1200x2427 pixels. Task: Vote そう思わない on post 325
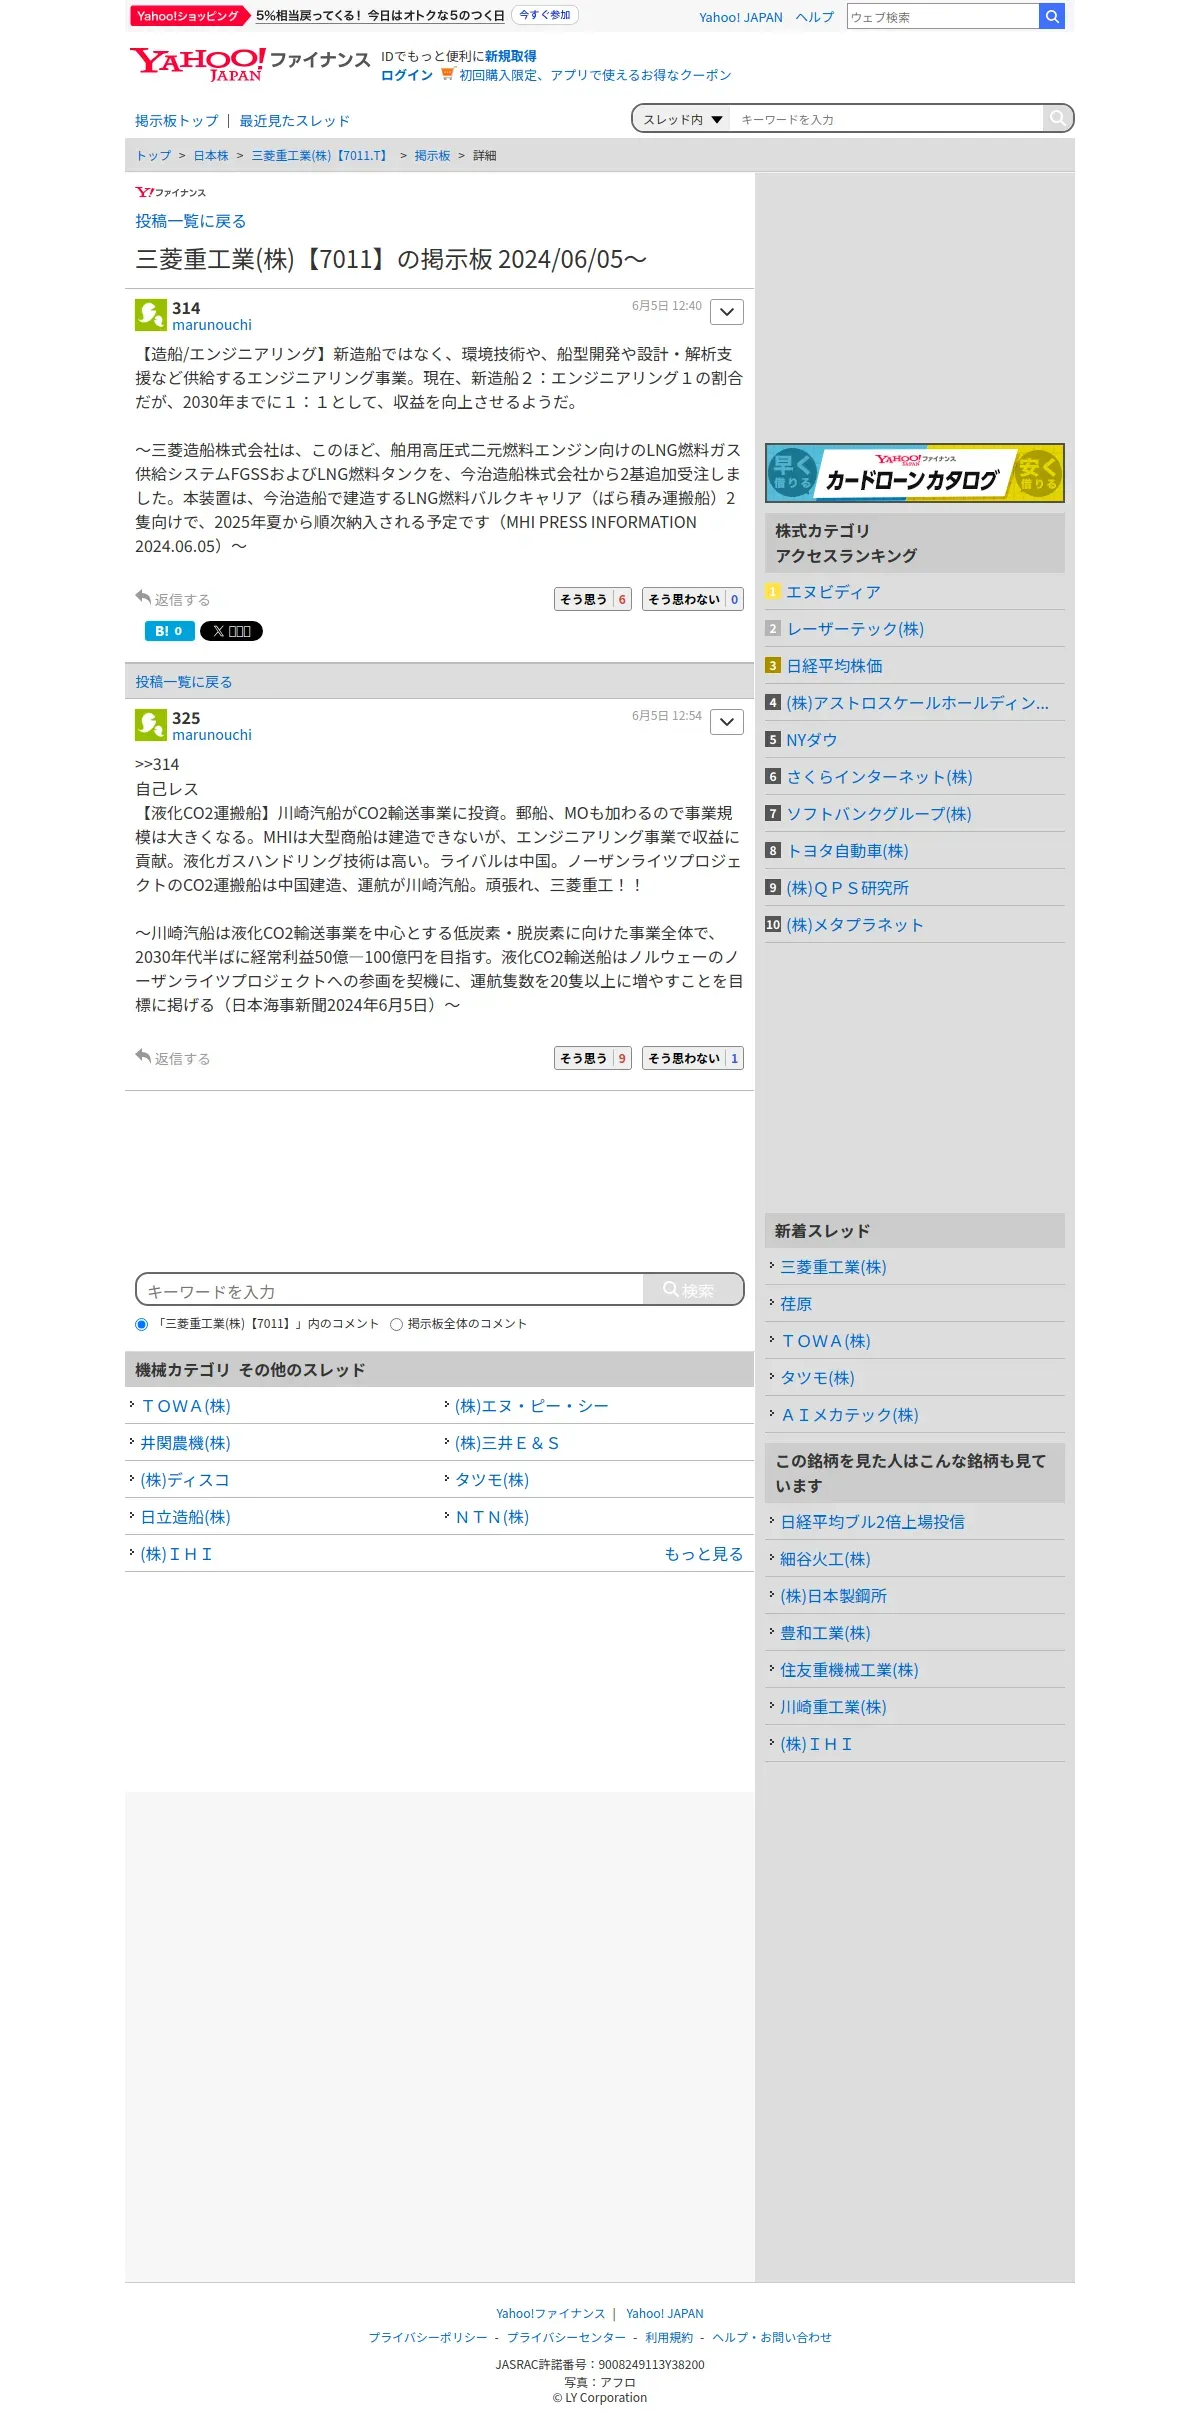tap(693, 1058)
